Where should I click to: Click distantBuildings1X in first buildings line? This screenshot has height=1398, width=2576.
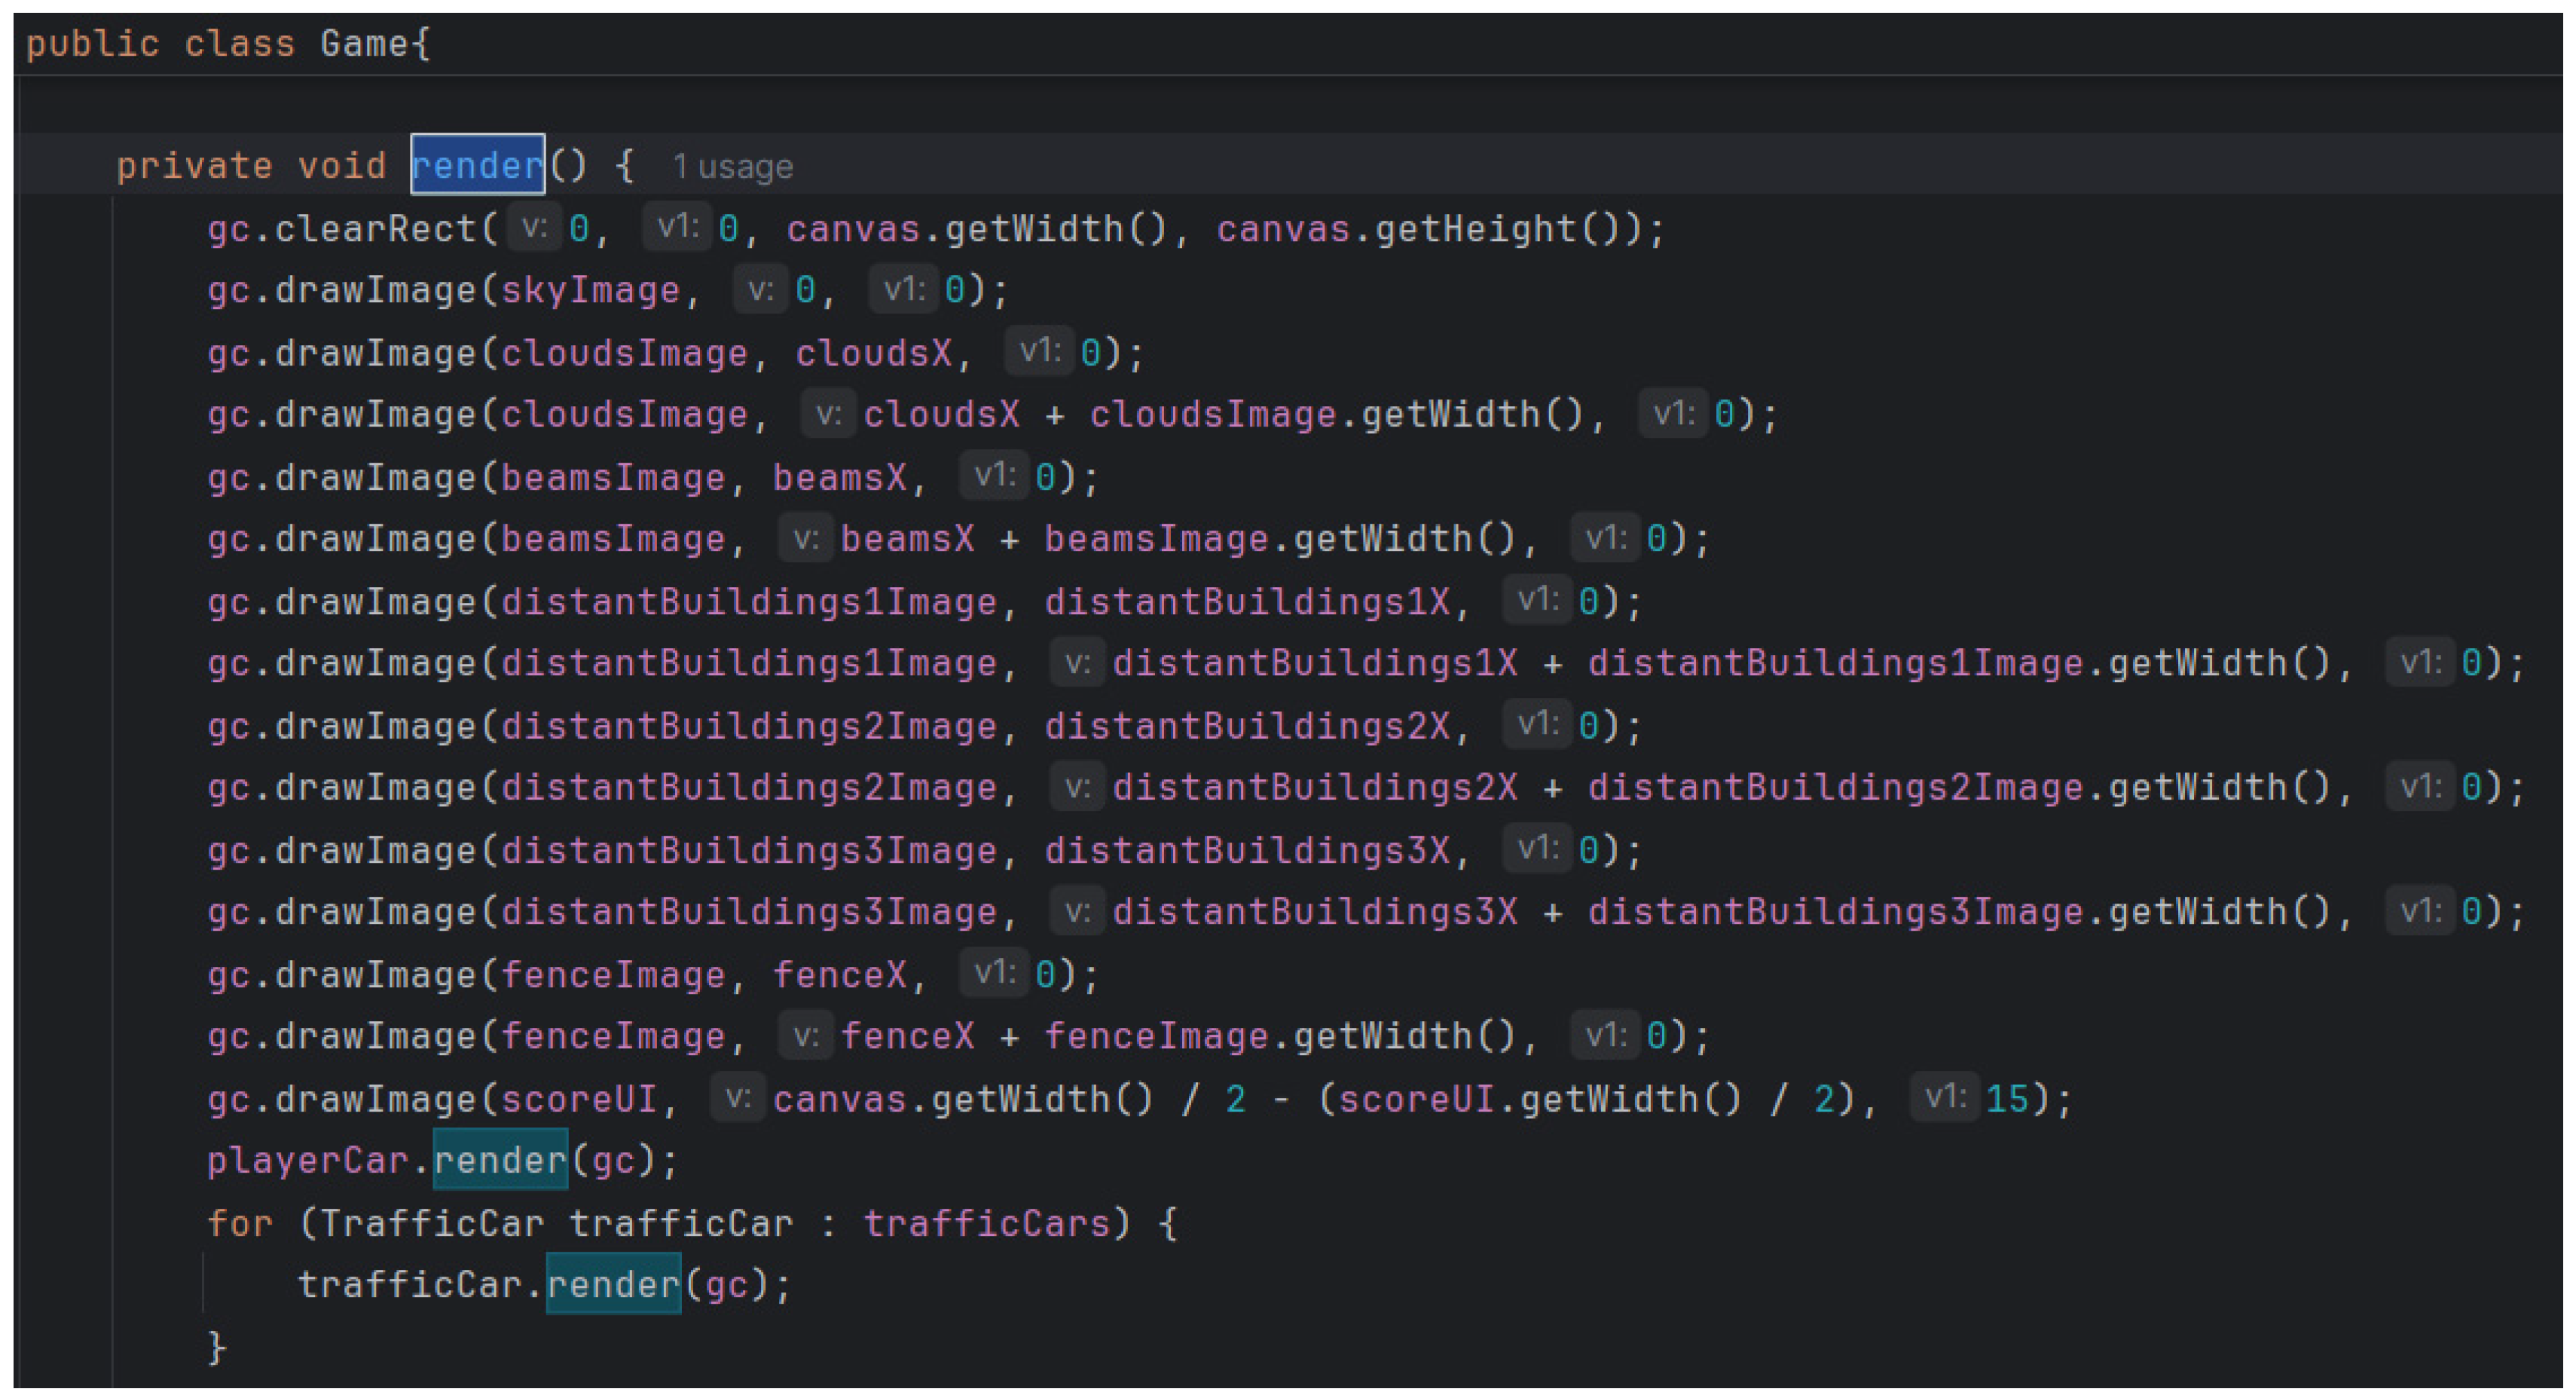pos(1246,602)
